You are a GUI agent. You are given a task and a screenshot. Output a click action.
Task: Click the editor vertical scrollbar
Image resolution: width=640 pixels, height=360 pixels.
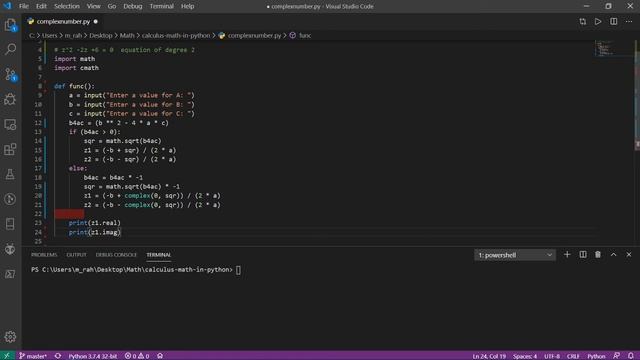point(637,143)
